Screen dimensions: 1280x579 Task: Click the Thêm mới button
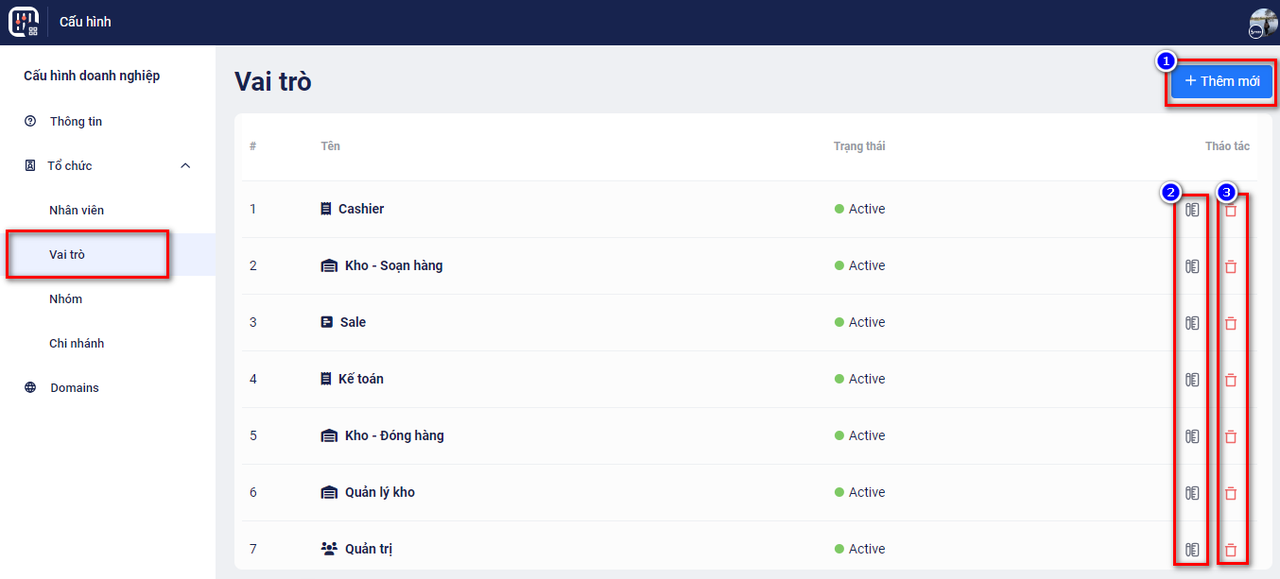1222,81
